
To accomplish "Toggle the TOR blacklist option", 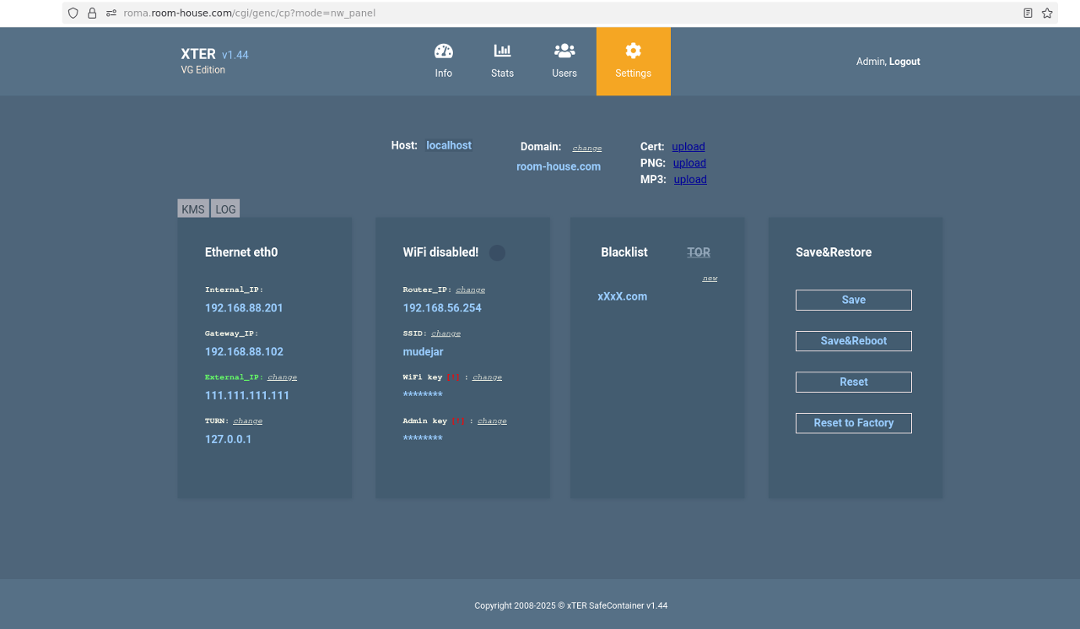I will tap(698, 253).
